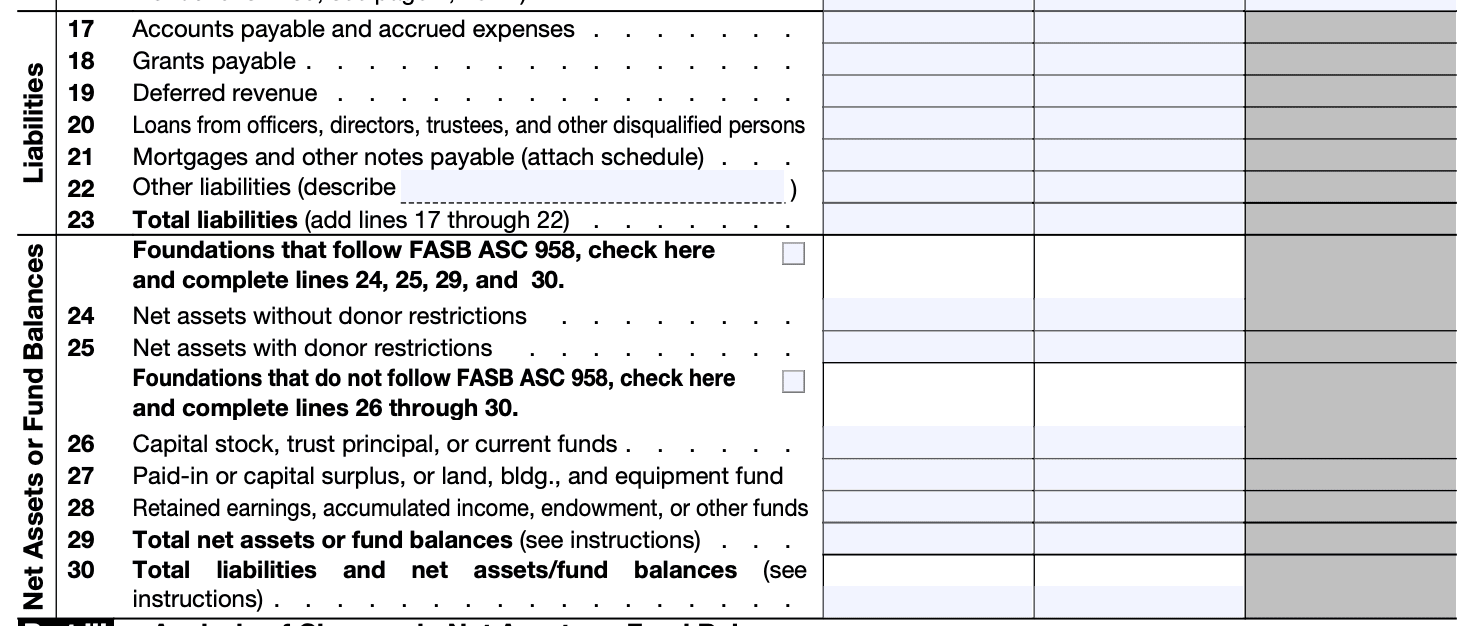The image size is (1466, 626).
Task: Click line 17 Accounts payable first column field
Action: click(x=928, y=29)
